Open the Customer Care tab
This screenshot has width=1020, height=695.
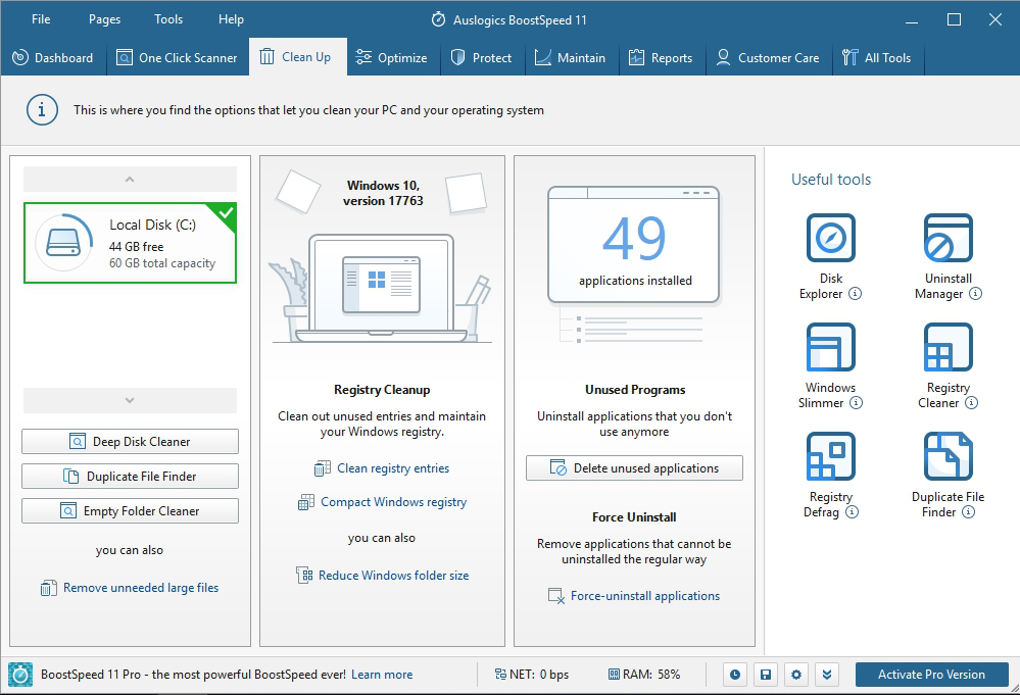tap(768, 58)
